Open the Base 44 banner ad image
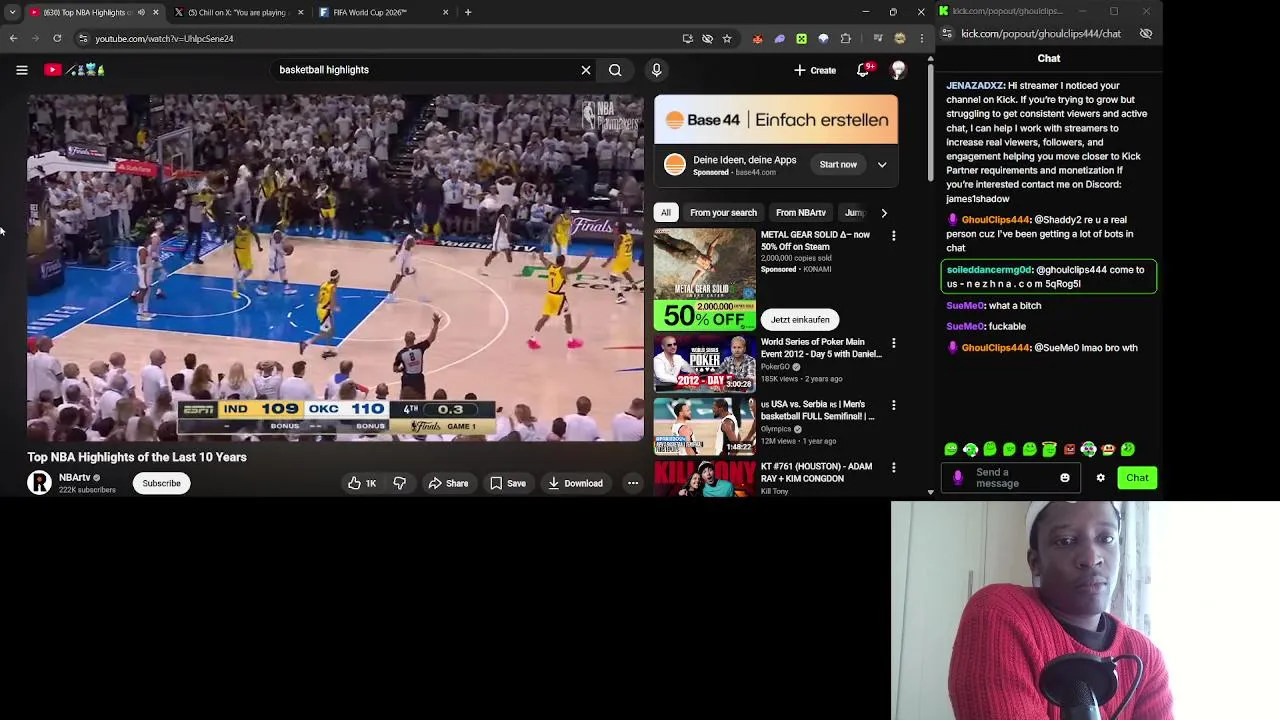1280x720 pixels. 776,120
